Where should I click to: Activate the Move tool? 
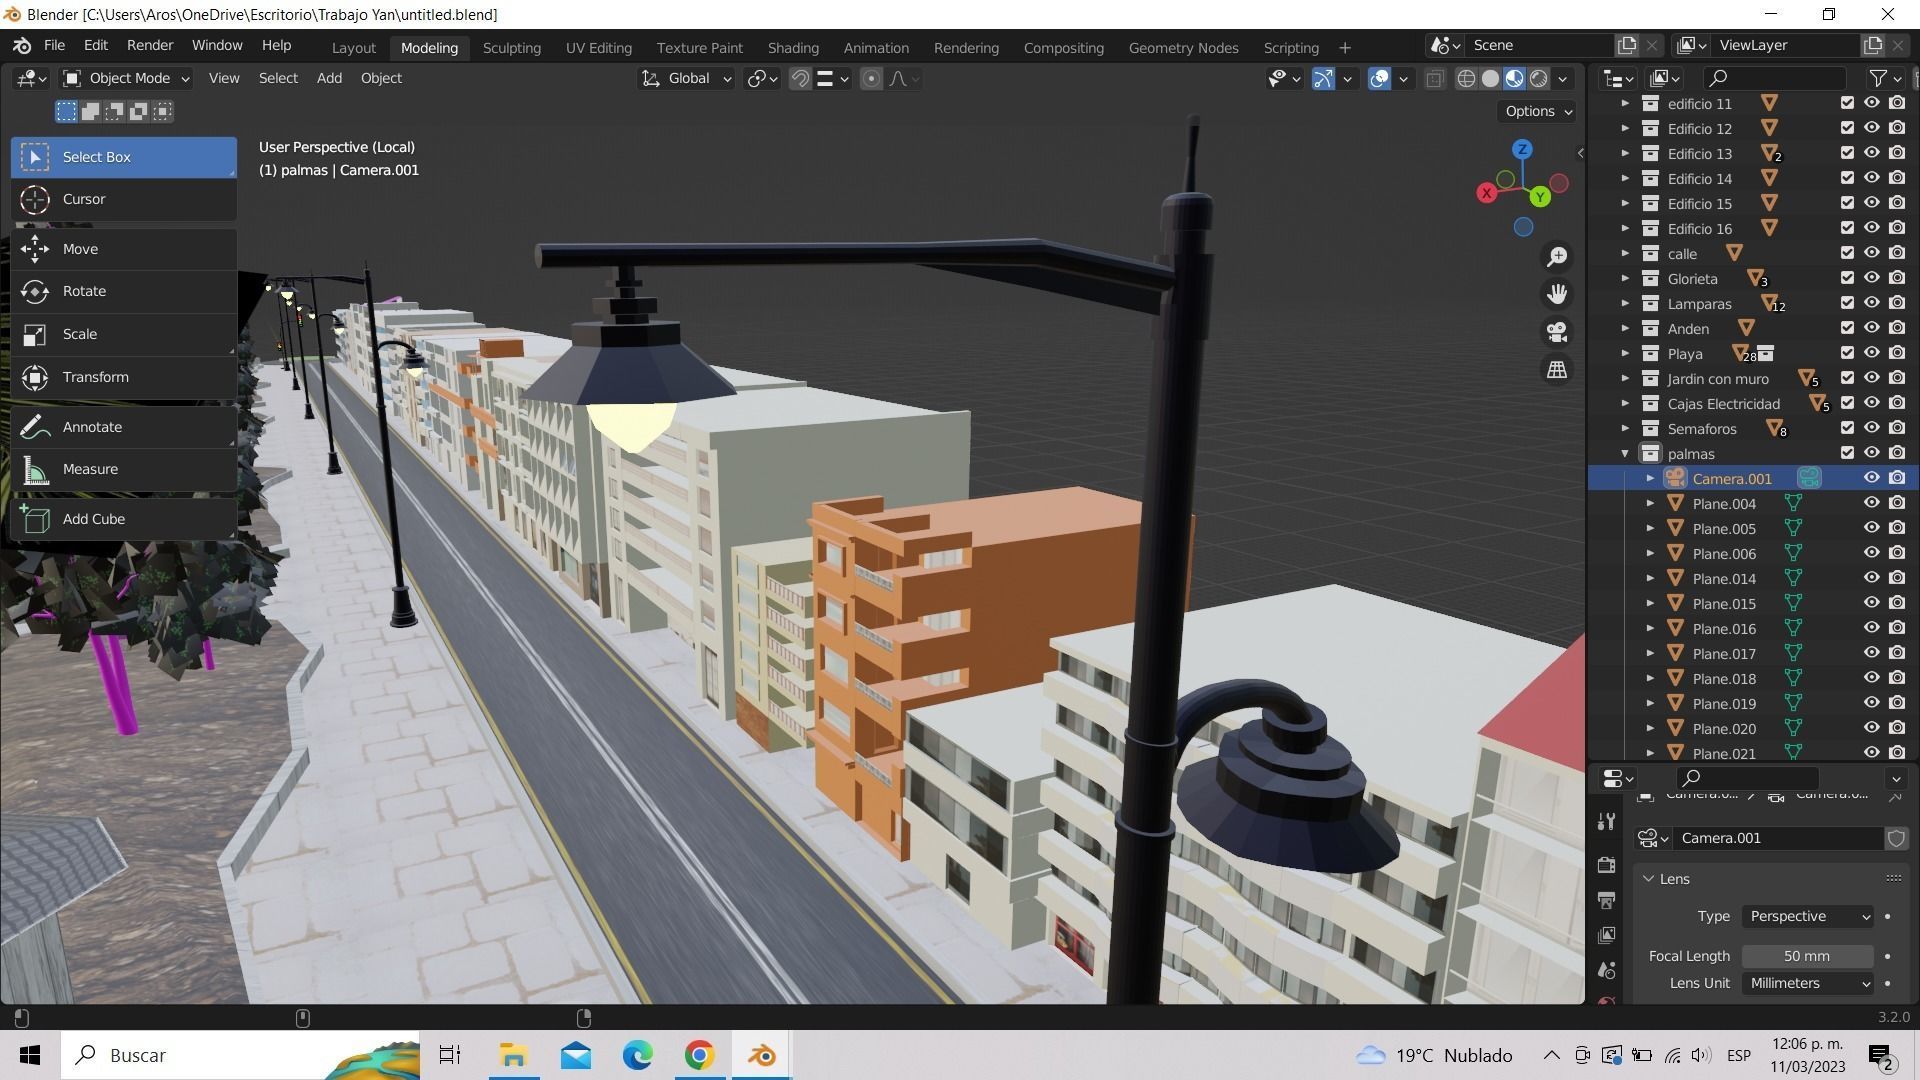123,249
